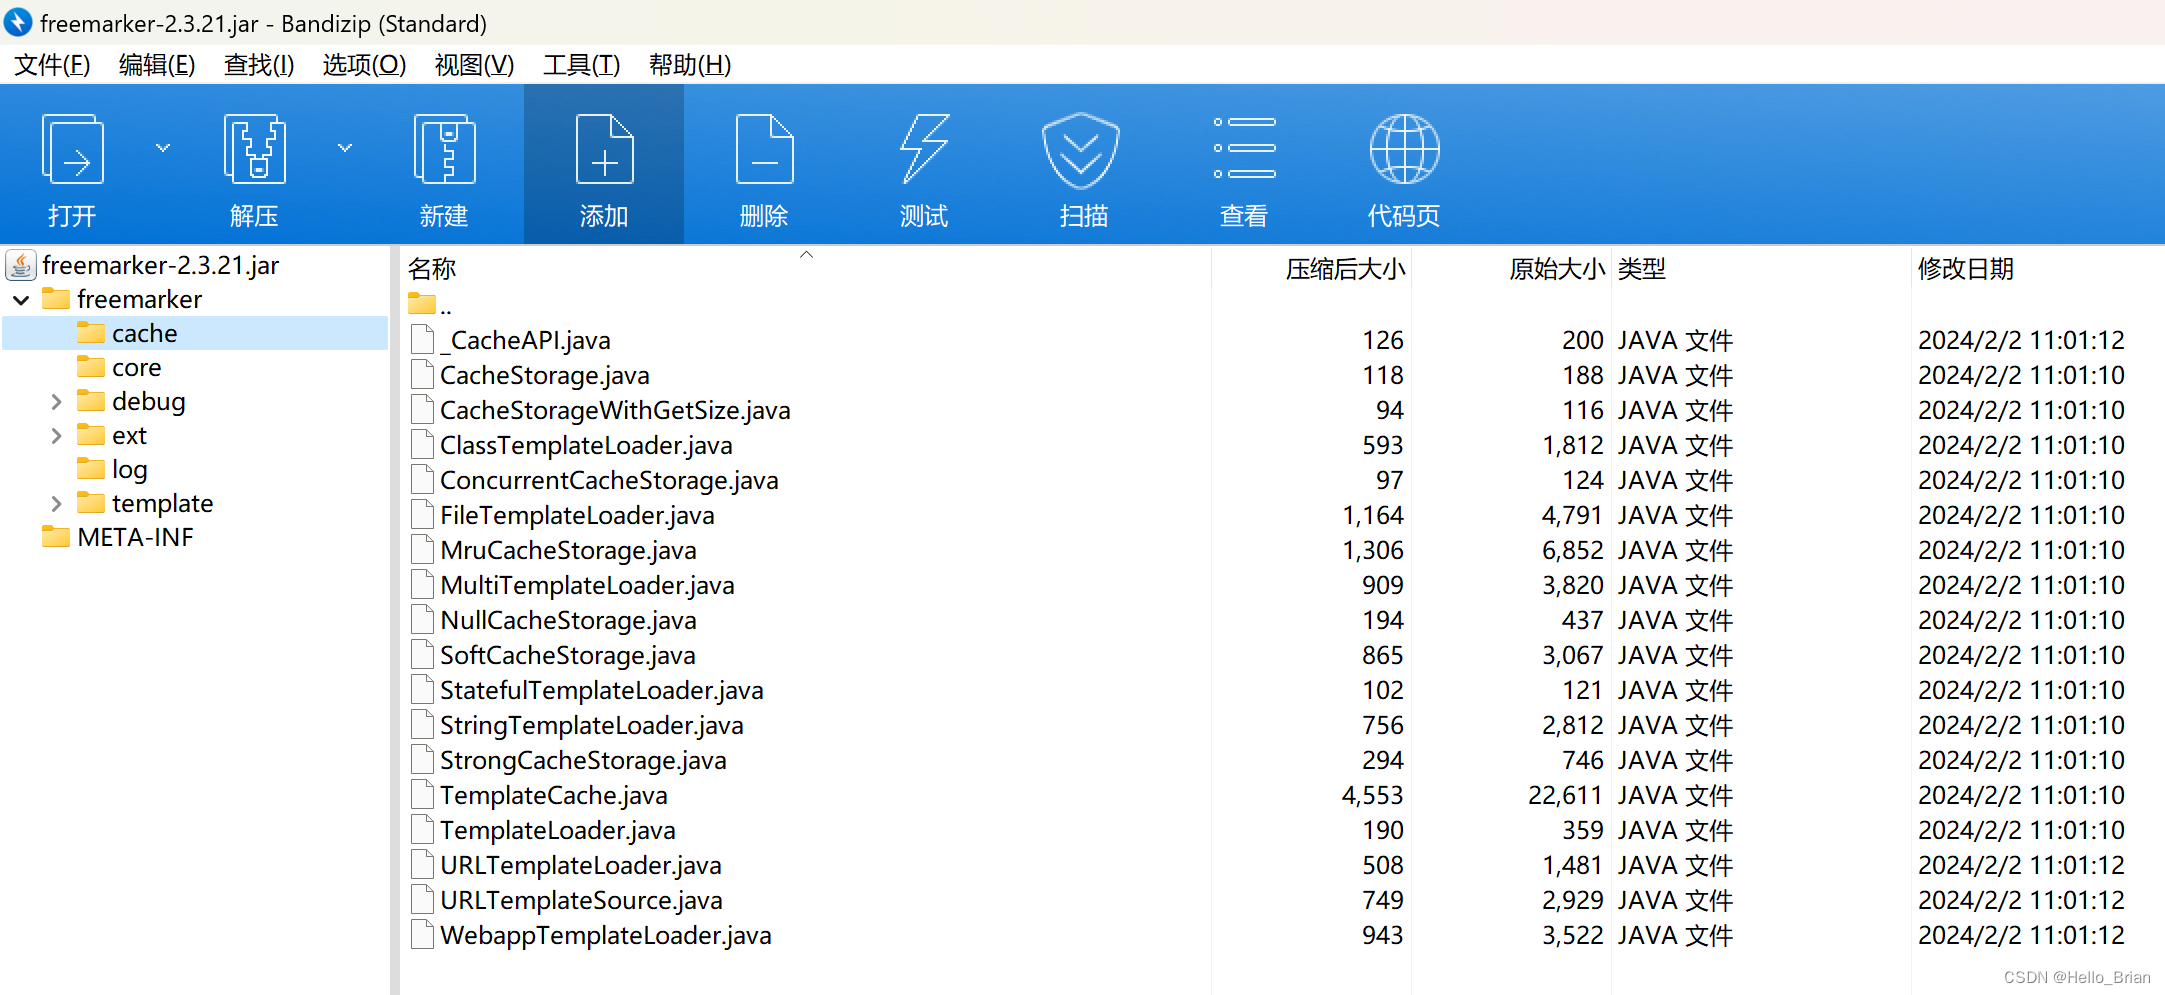Viewport: 2165px width, 995px height.
Task: Select file StringTemplateLoader.java
Action: tap(591, 725)
